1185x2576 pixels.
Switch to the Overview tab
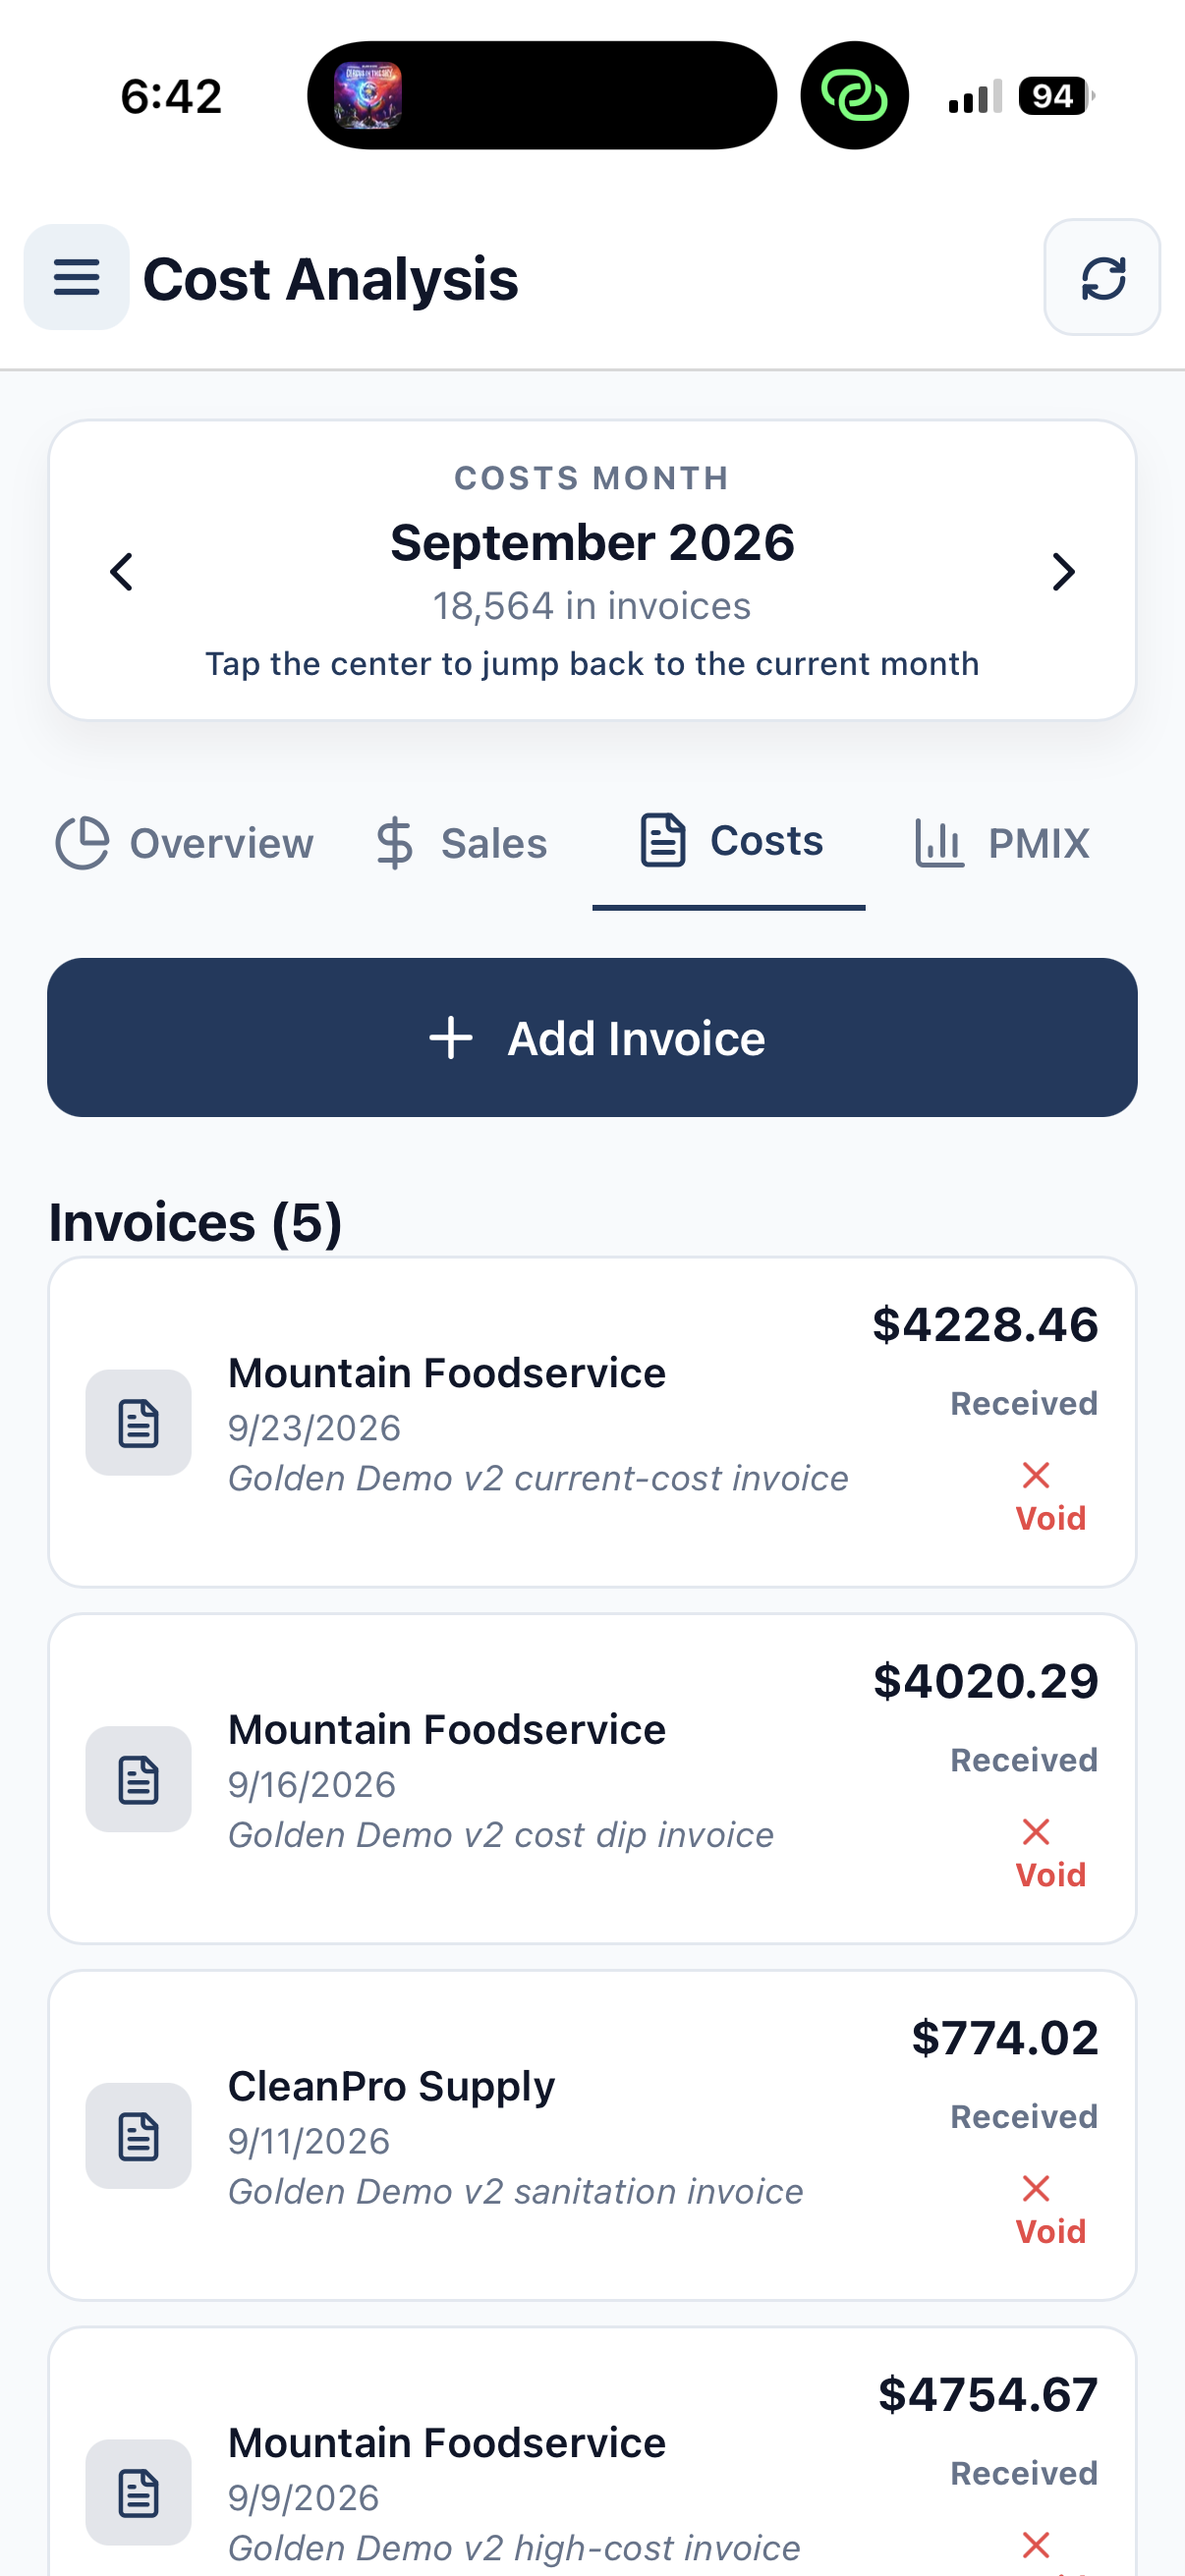point(185,843)
